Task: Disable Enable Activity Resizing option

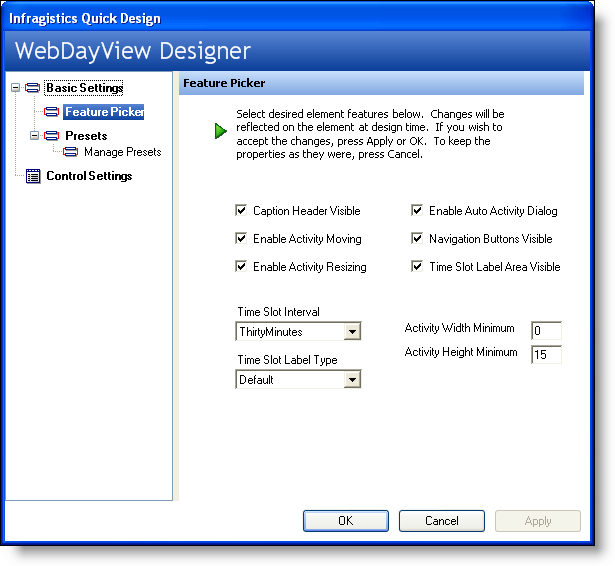Action: [241, 267]
